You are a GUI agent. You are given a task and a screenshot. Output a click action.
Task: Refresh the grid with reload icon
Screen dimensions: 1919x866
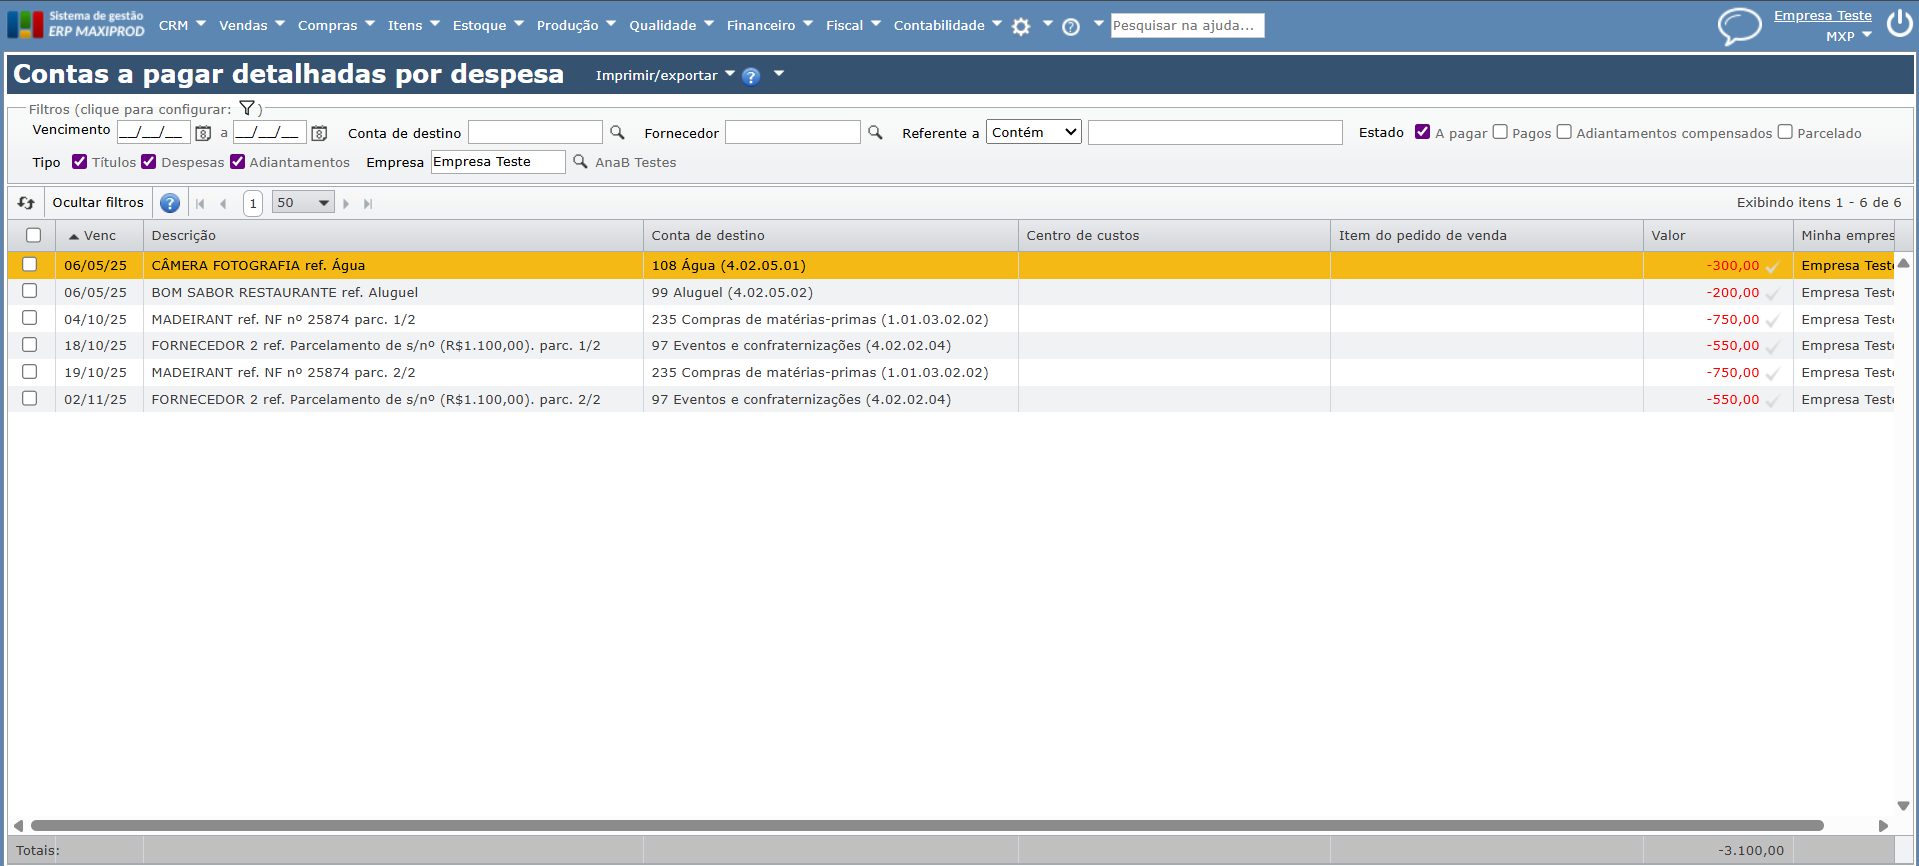click(26, 203)
